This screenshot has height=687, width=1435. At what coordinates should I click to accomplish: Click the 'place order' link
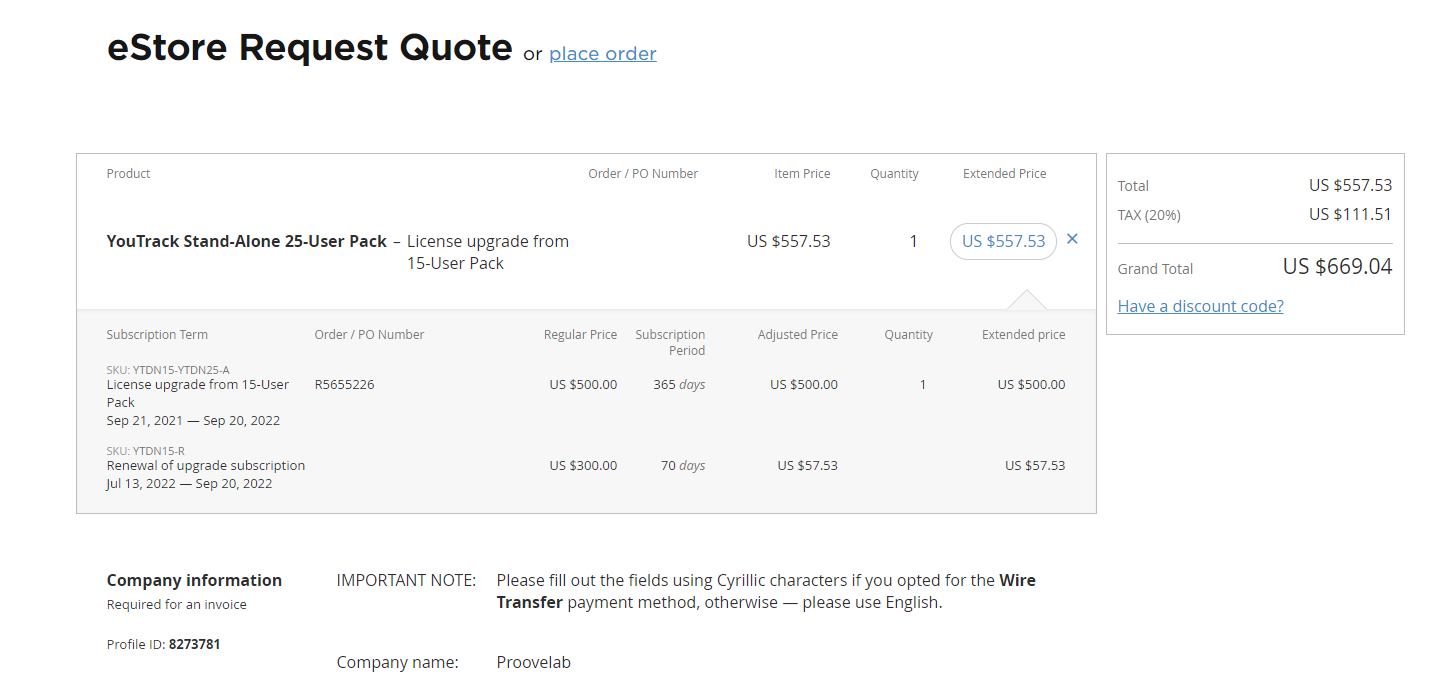coord(602,54)
